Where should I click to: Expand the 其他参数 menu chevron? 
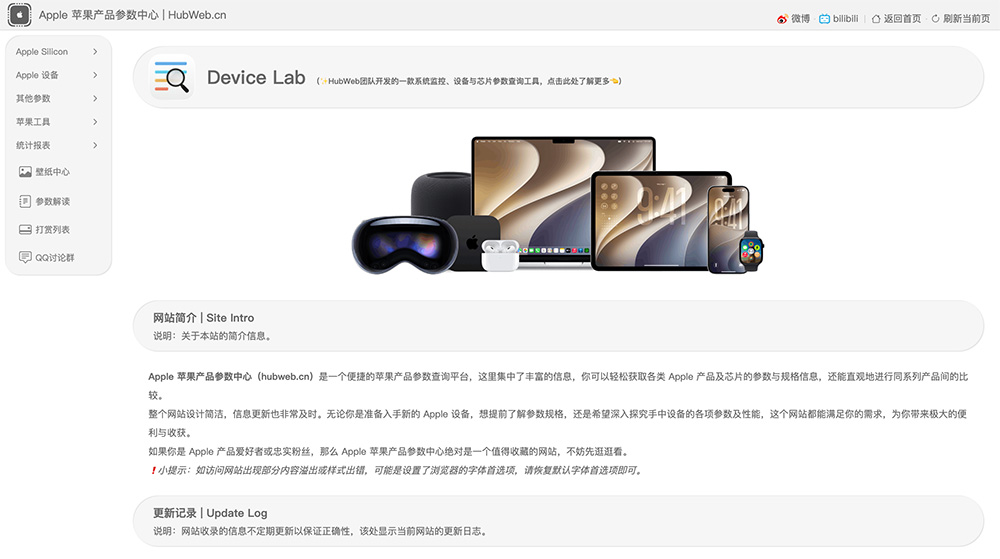tap(95, 98)
